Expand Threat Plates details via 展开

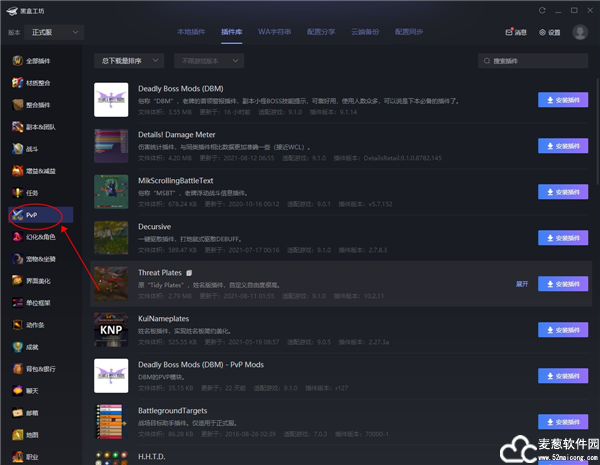click(521, 284)
